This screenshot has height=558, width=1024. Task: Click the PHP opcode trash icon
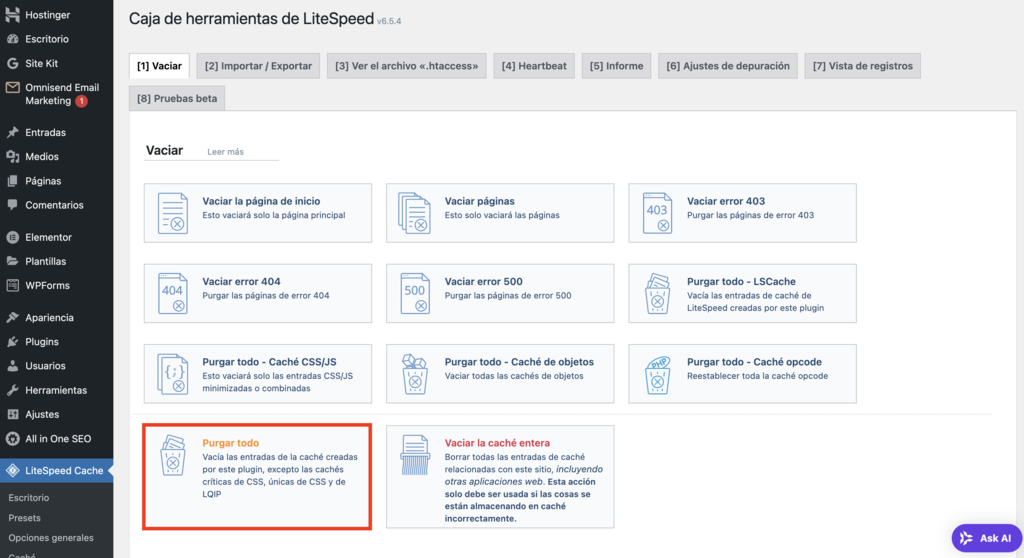pyautogui.click(x=657, y=374)
